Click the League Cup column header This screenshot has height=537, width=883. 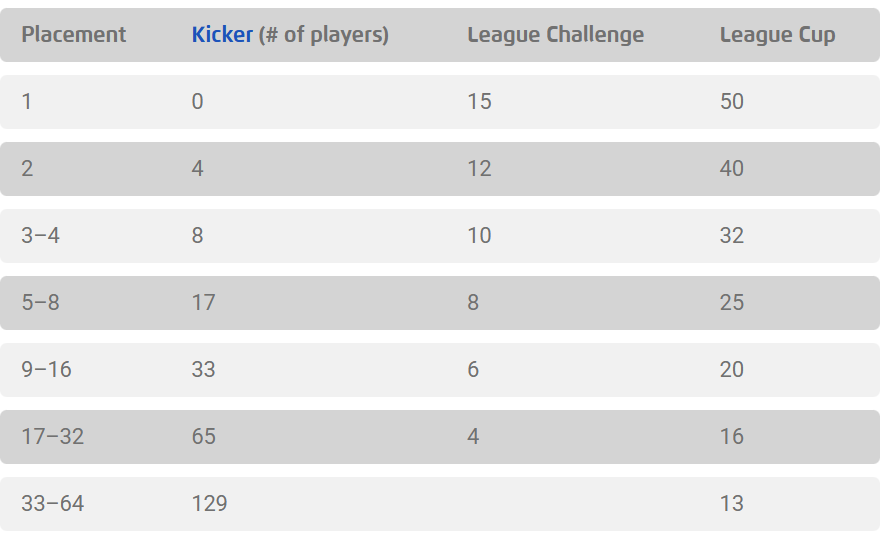(x=777, y=35)
